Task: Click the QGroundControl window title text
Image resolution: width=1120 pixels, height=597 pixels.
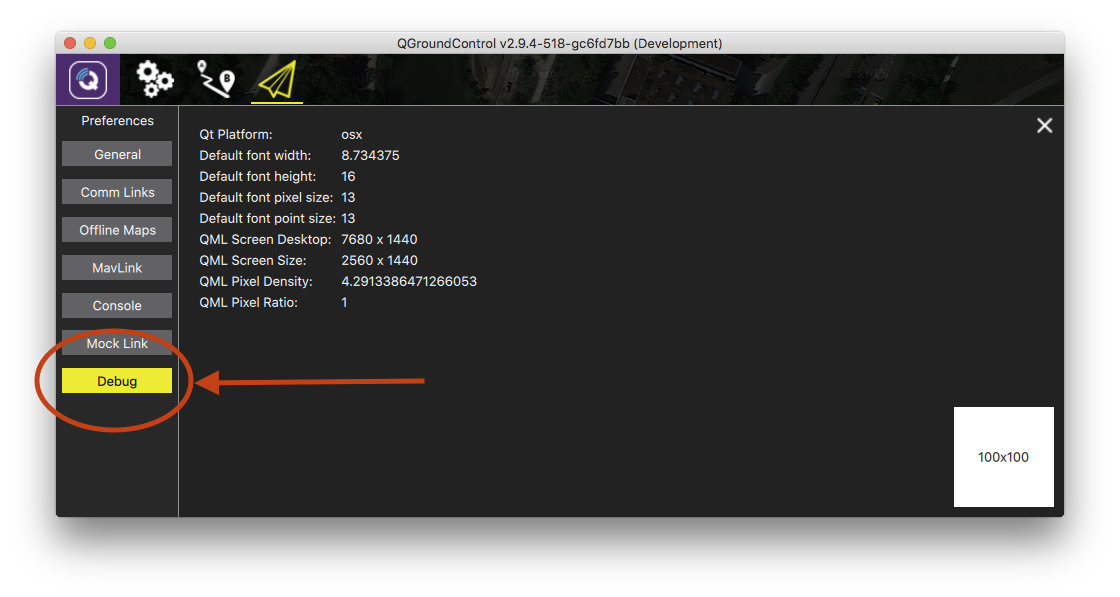Action: [559, 44]
